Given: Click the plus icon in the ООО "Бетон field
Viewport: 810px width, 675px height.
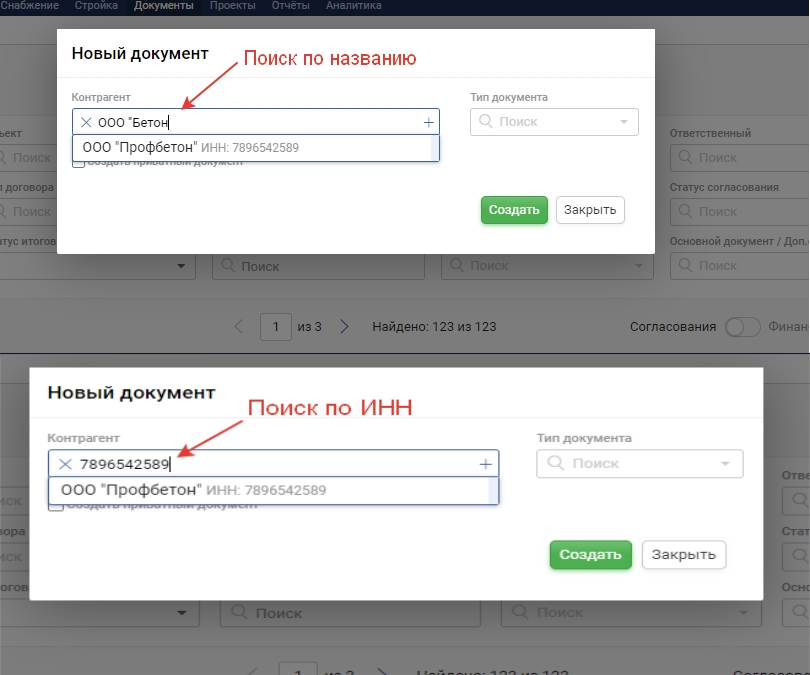Looking at the screenshot, I should pyautogui.click(x=429, y=122).
